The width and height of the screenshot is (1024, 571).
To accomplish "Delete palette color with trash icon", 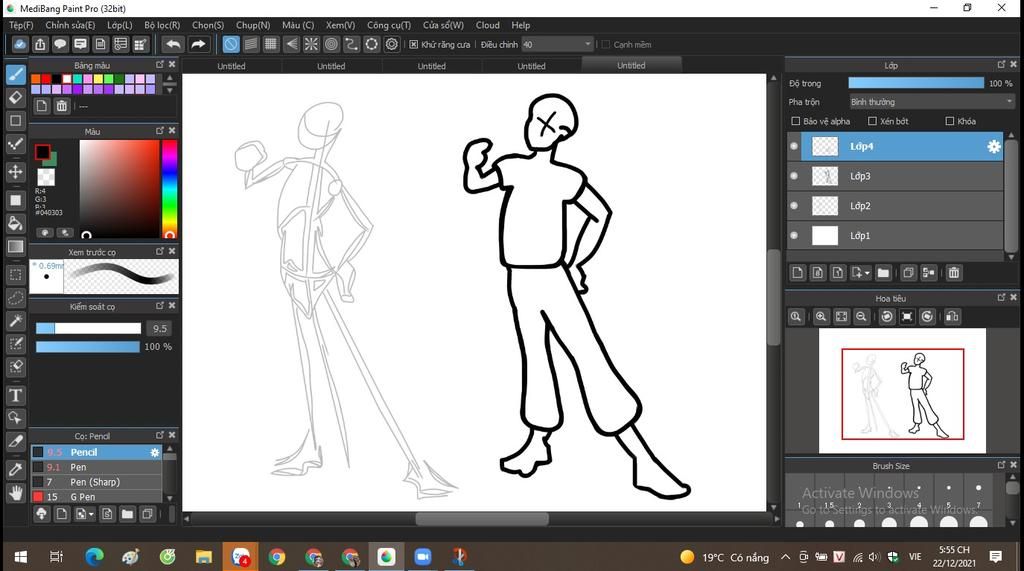I will pos(61,106).
